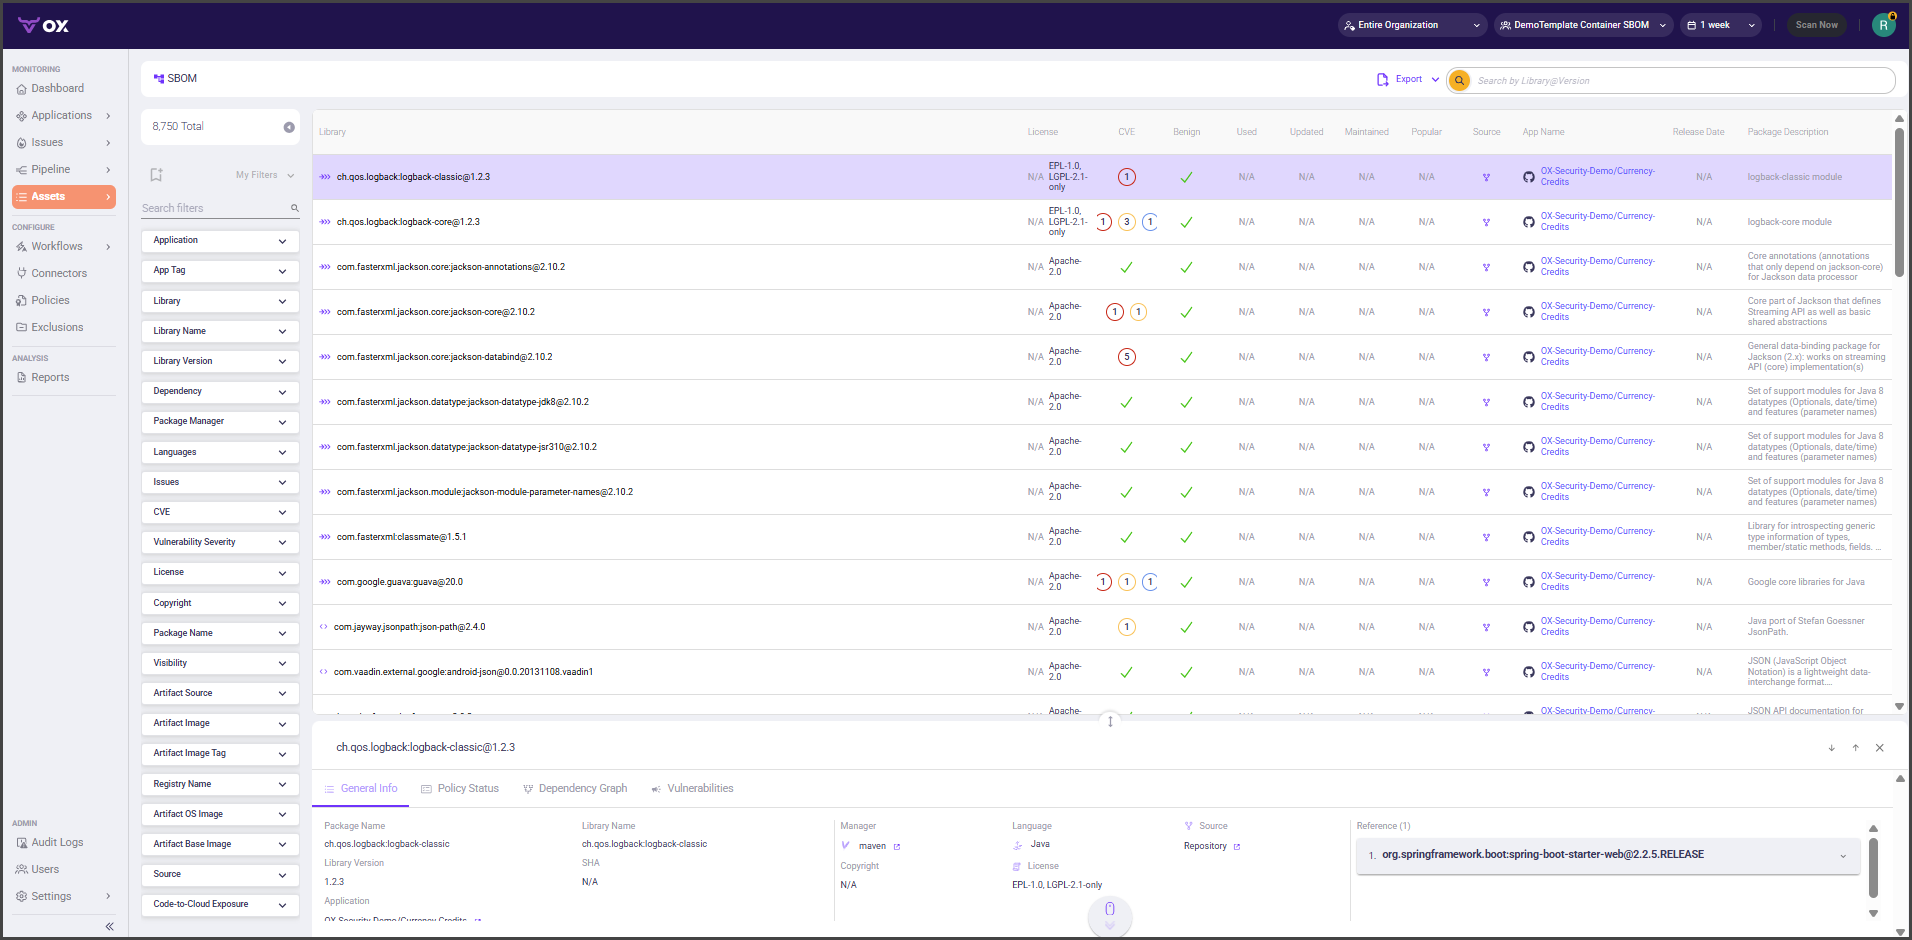Viewport: 1912px width, 940px height.
Task: Open maven manager external link icon
Action: 897,847
